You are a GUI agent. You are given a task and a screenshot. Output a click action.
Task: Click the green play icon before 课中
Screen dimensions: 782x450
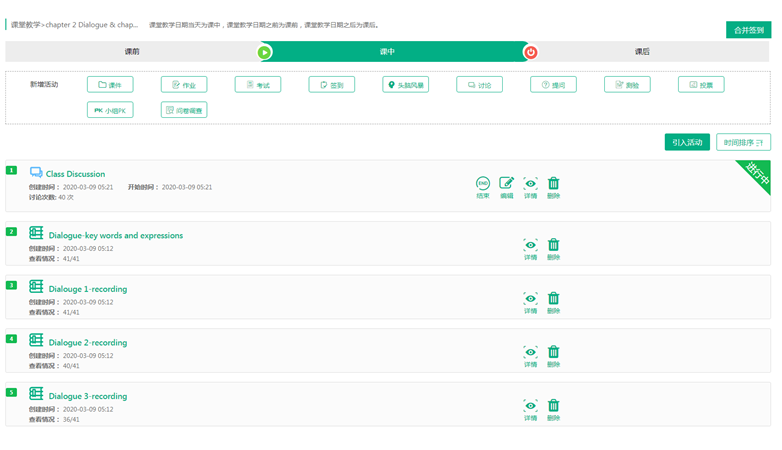pos(264,52)
